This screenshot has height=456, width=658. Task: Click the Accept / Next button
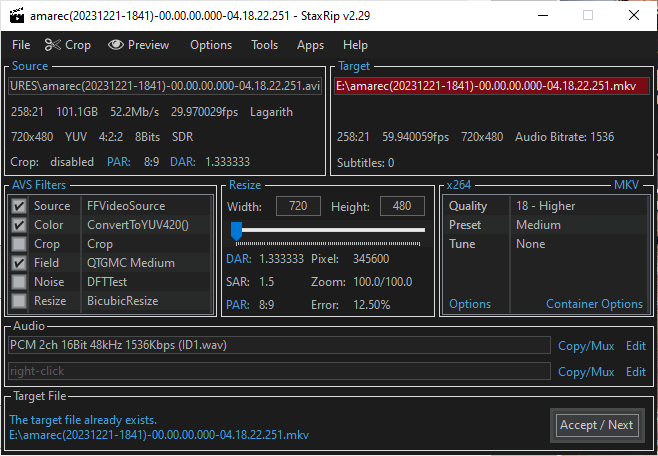[x=597, y=425]
